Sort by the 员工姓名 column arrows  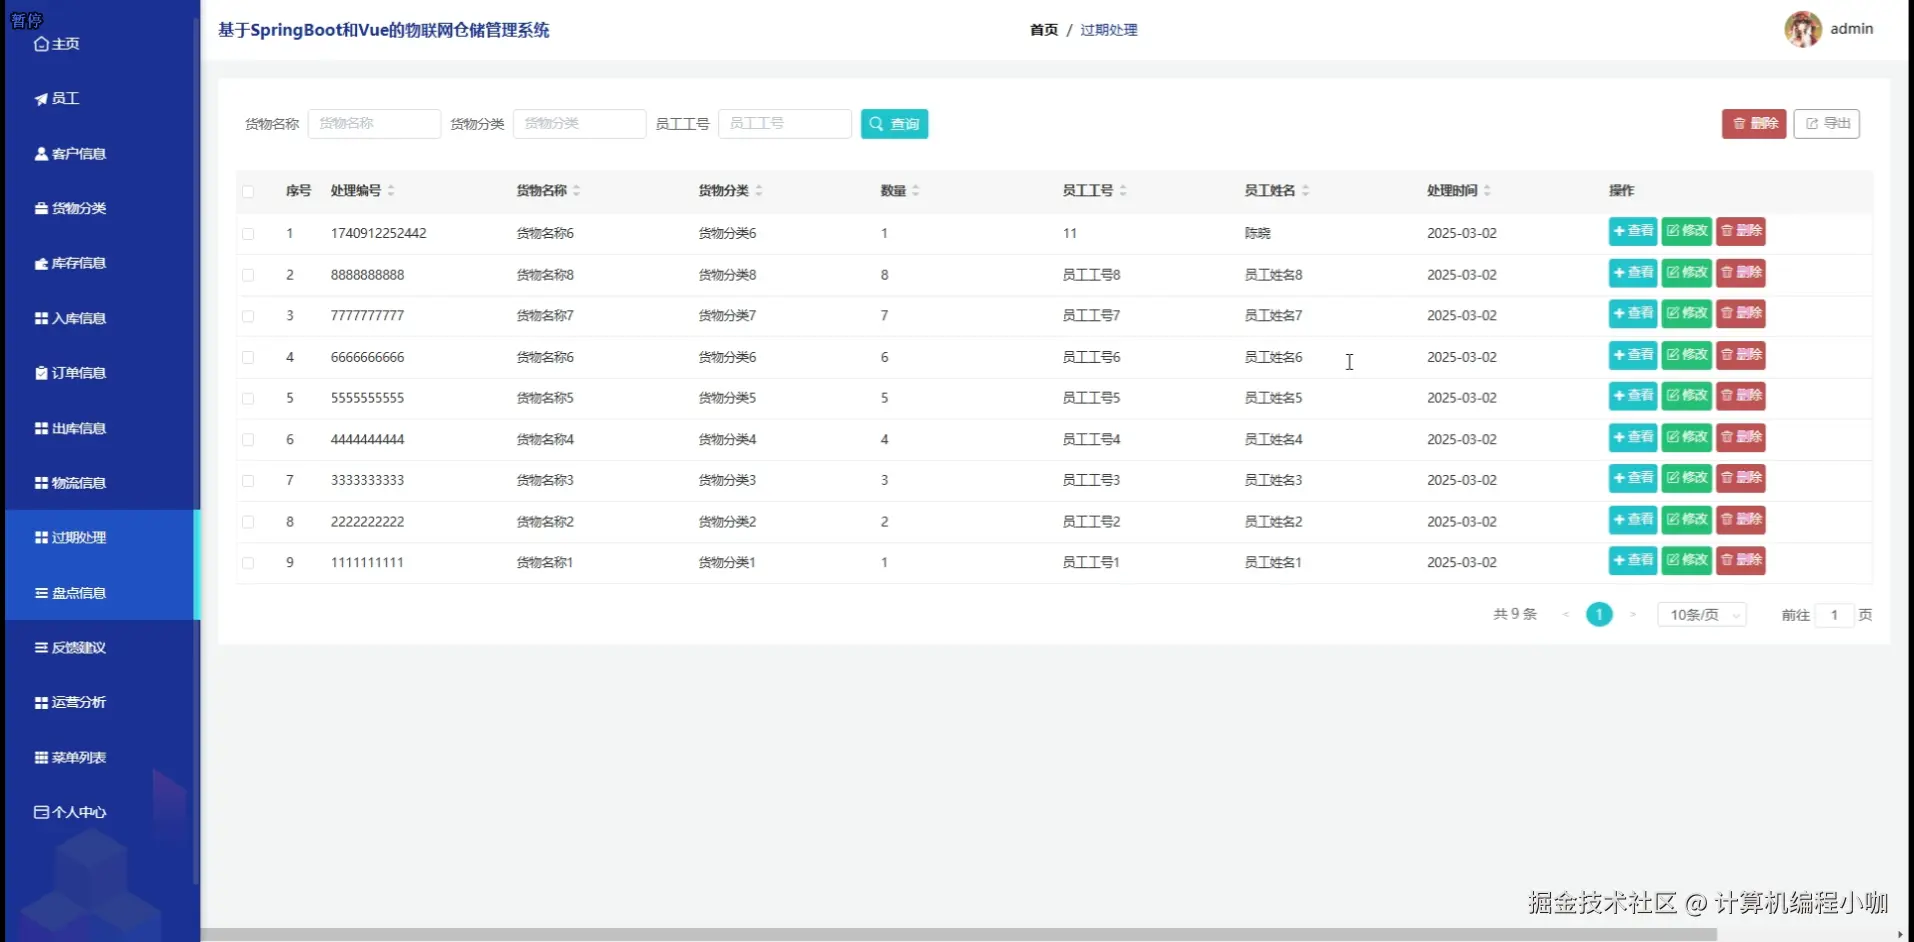click(1306, 191)
